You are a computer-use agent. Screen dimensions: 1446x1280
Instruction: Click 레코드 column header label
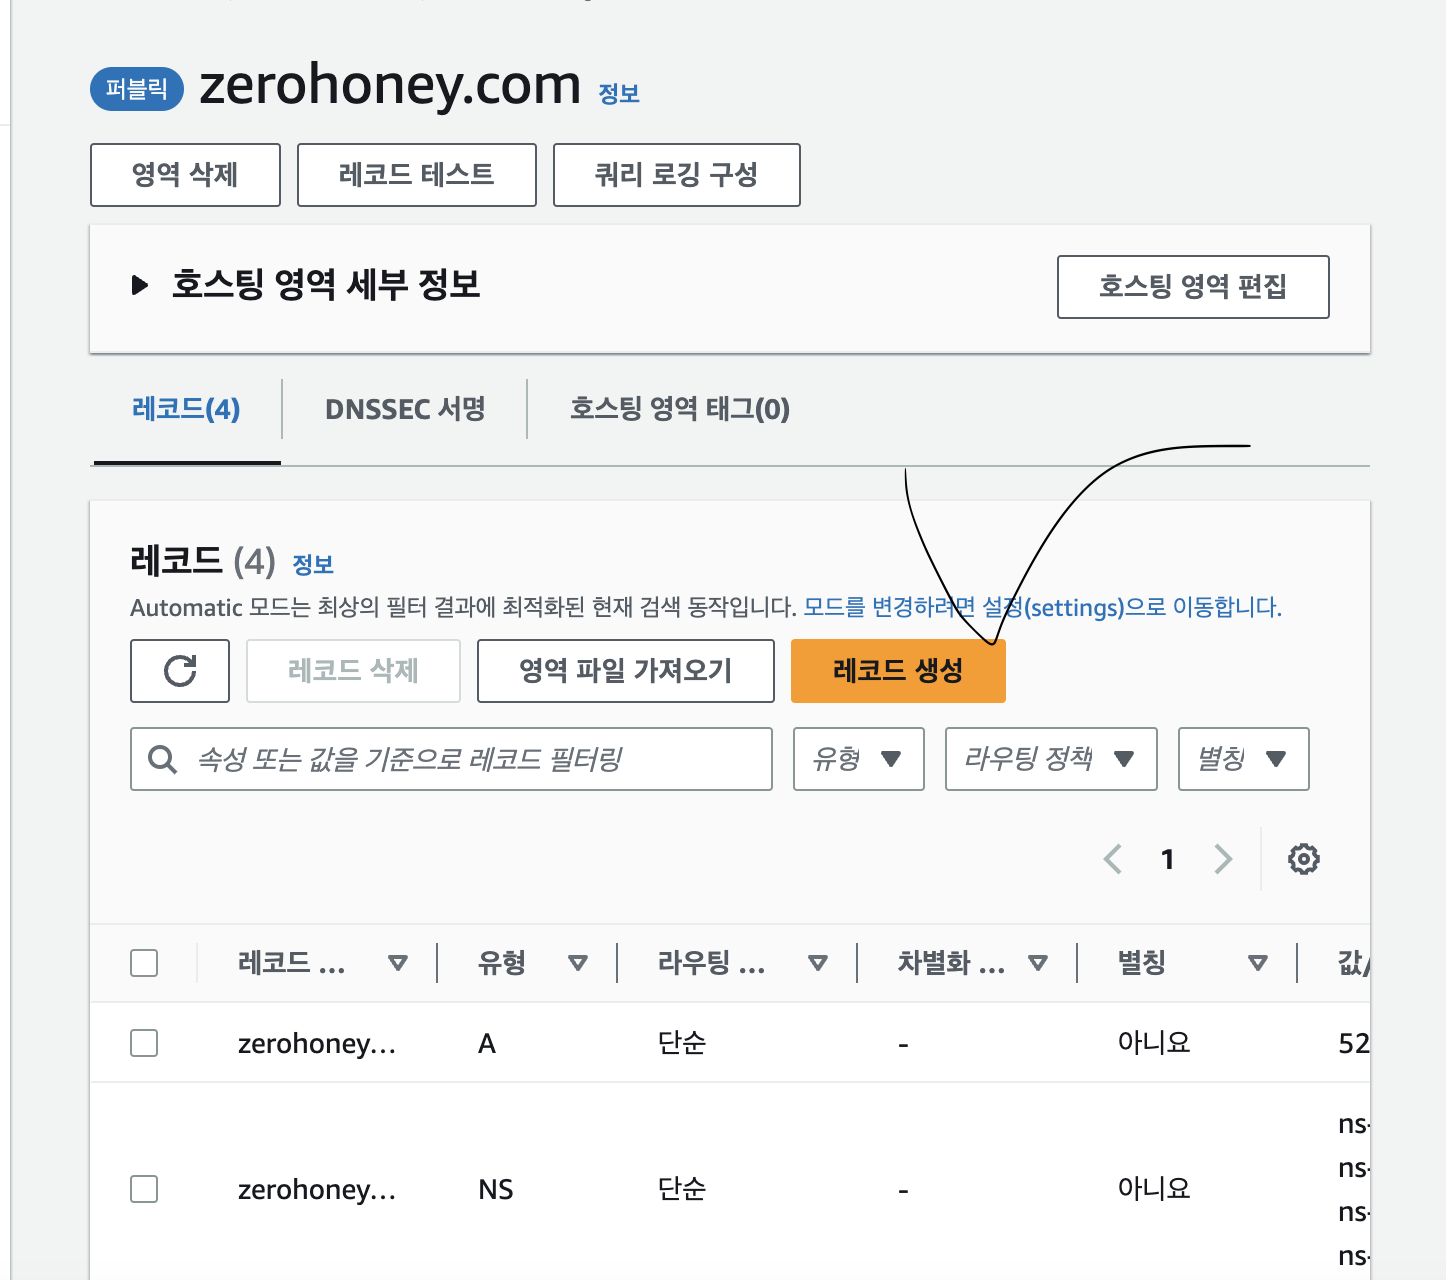291,963
